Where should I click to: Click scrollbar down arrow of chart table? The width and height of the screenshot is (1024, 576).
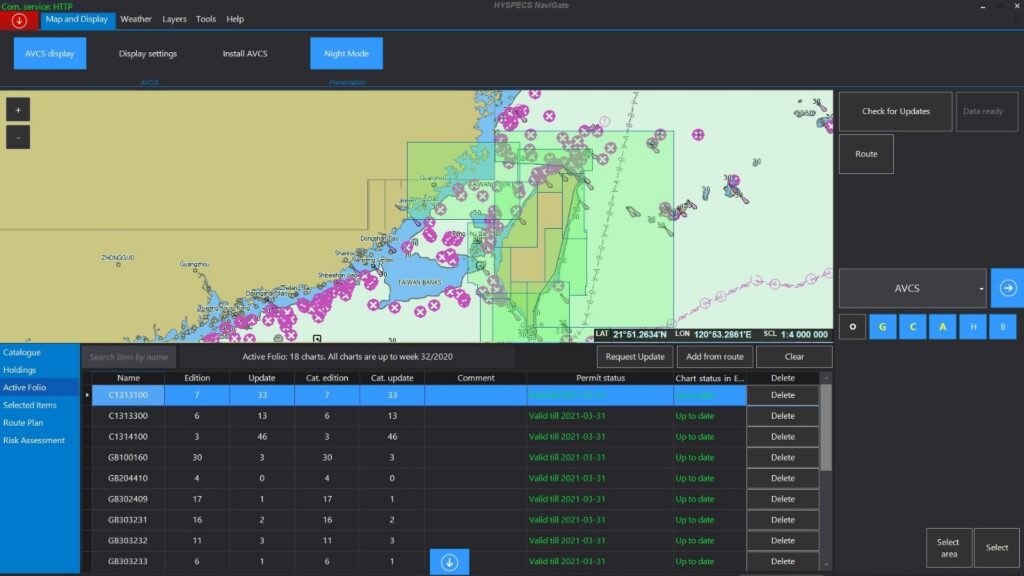tap(826, 564)
